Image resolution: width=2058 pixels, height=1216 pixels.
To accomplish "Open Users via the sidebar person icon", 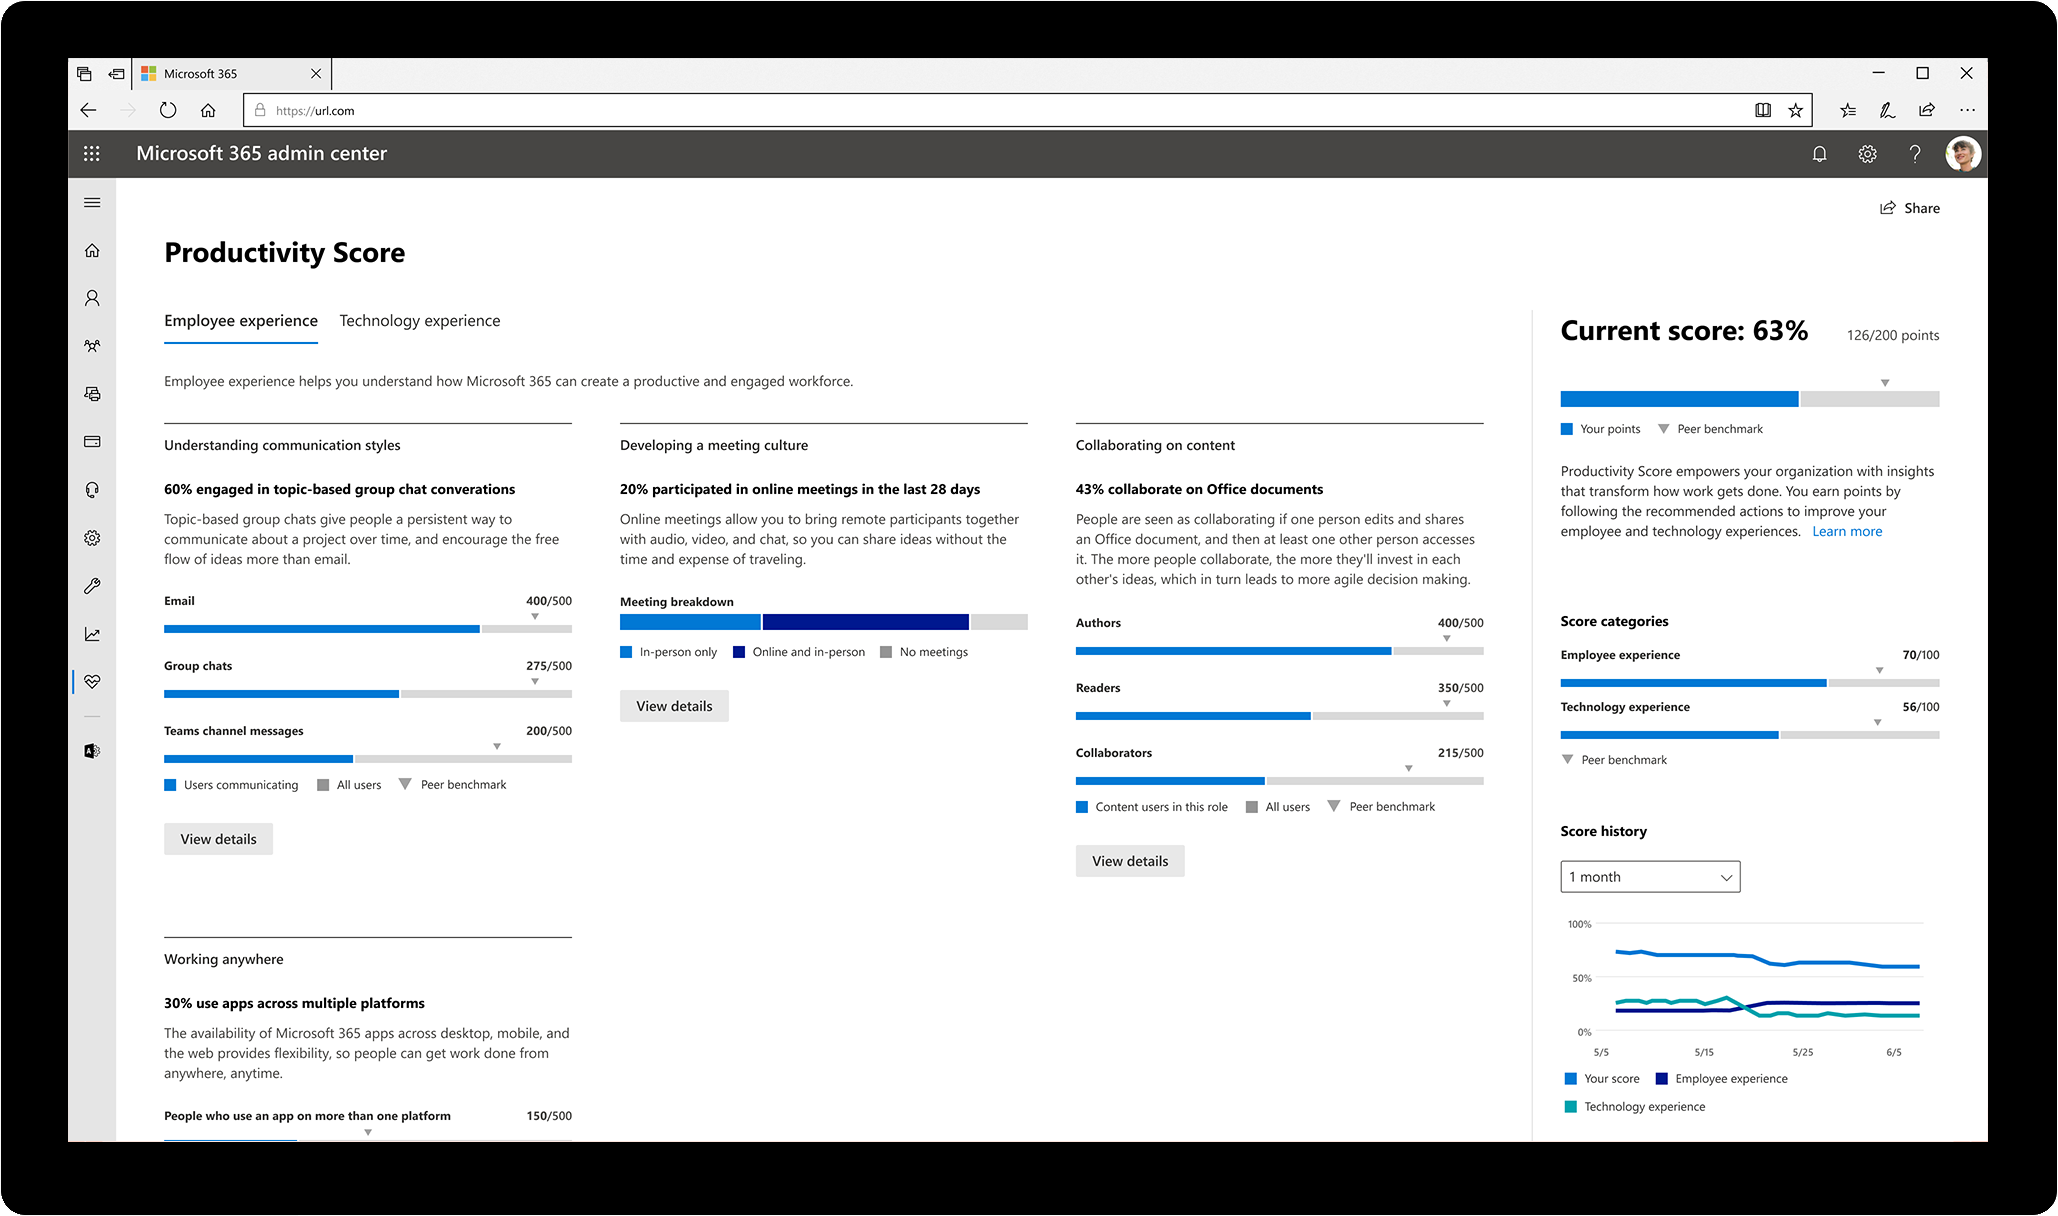I will [x=92, y=298].
